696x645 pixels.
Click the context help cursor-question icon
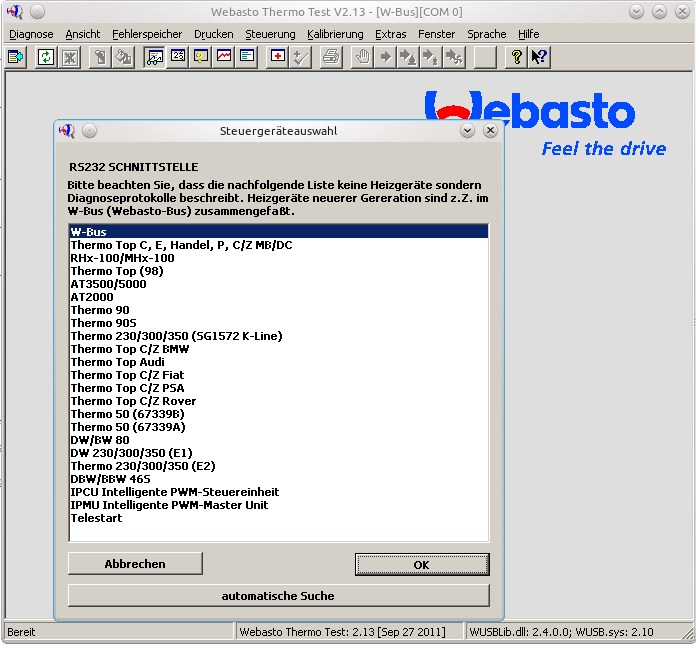pos(539,57)
